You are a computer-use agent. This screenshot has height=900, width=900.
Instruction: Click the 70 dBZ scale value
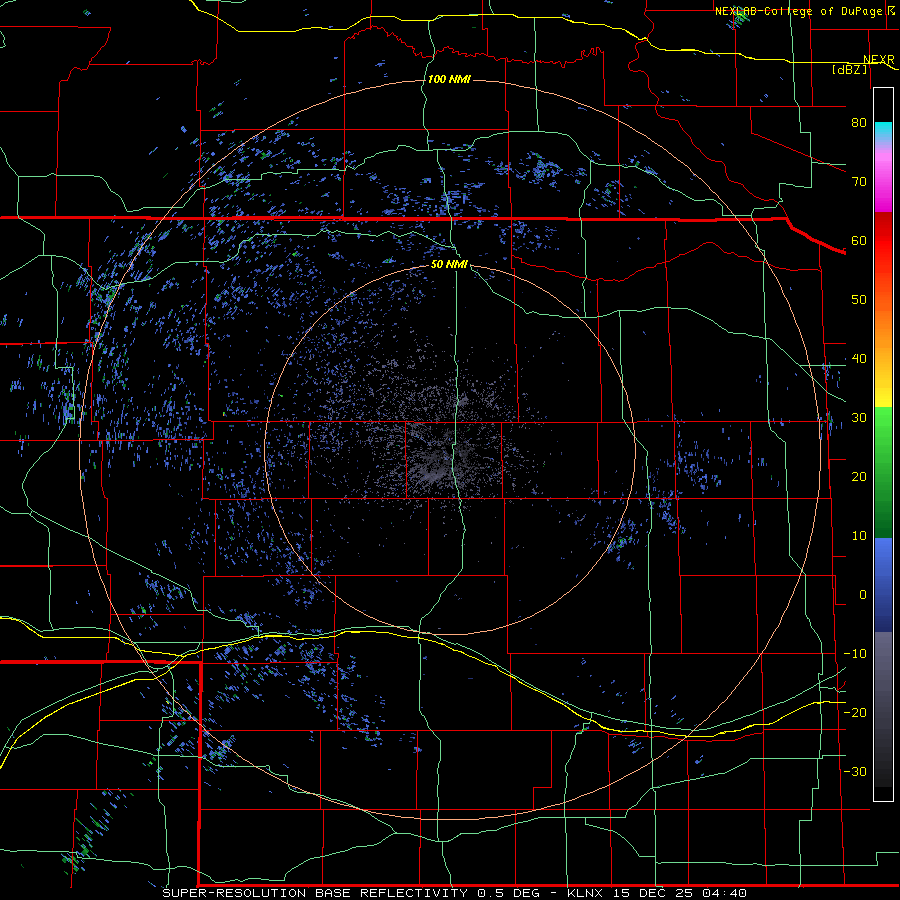859,182
